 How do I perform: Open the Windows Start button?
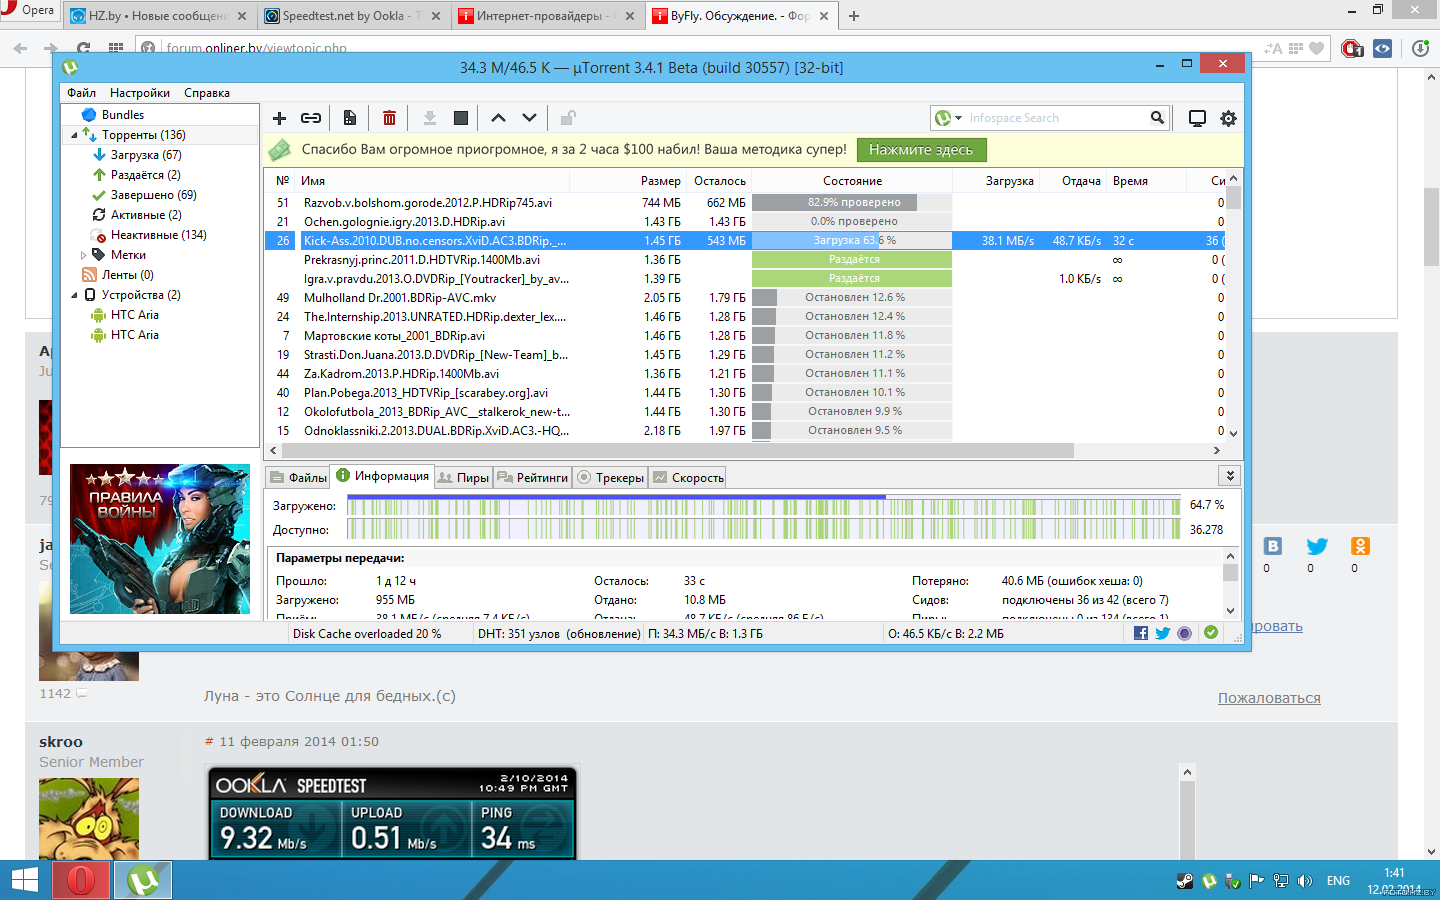pos(24,880)
